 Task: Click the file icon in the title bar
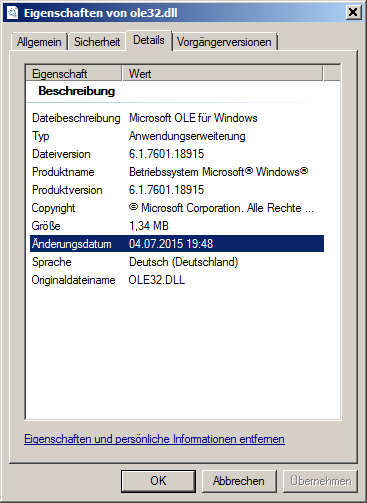click(12, 13)
